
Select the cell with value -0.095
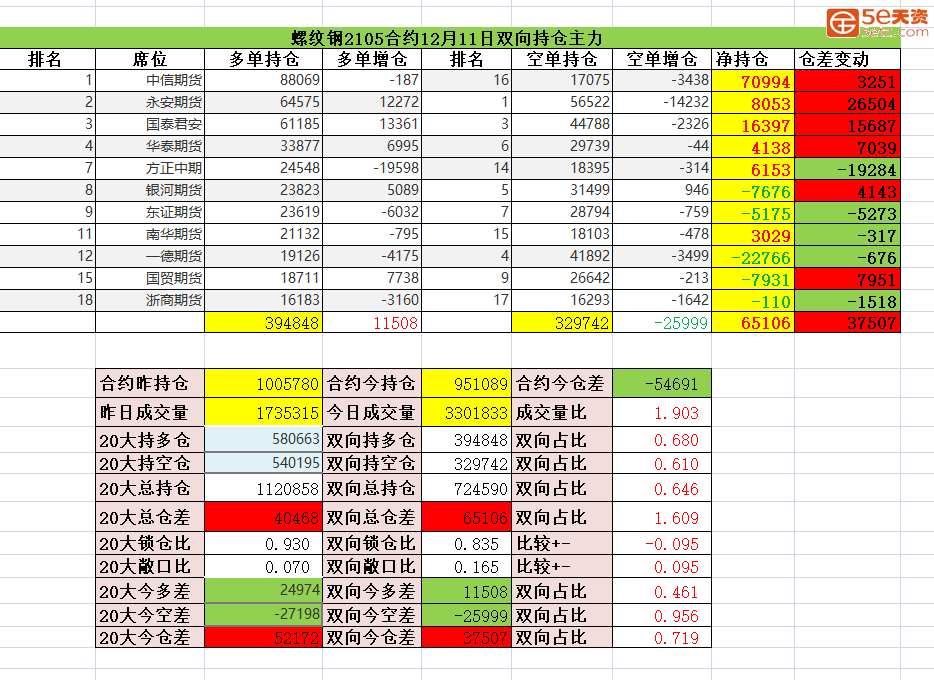(662, 543)
